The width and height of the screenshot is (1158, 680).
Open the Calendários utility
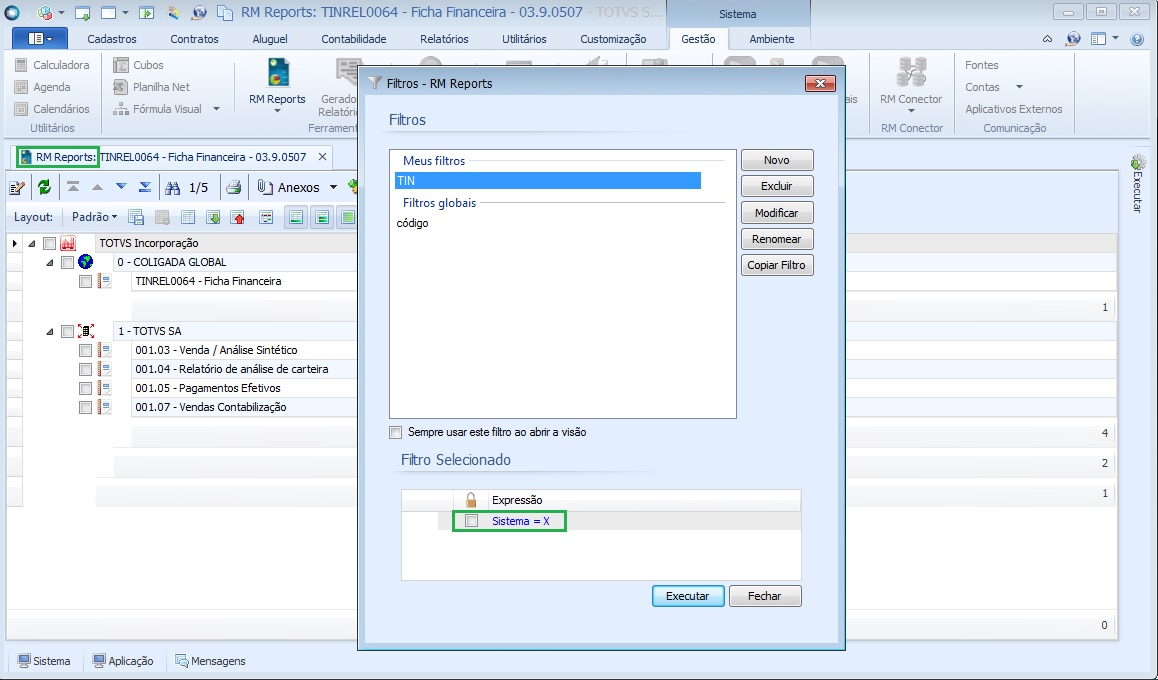coord(52,109)
